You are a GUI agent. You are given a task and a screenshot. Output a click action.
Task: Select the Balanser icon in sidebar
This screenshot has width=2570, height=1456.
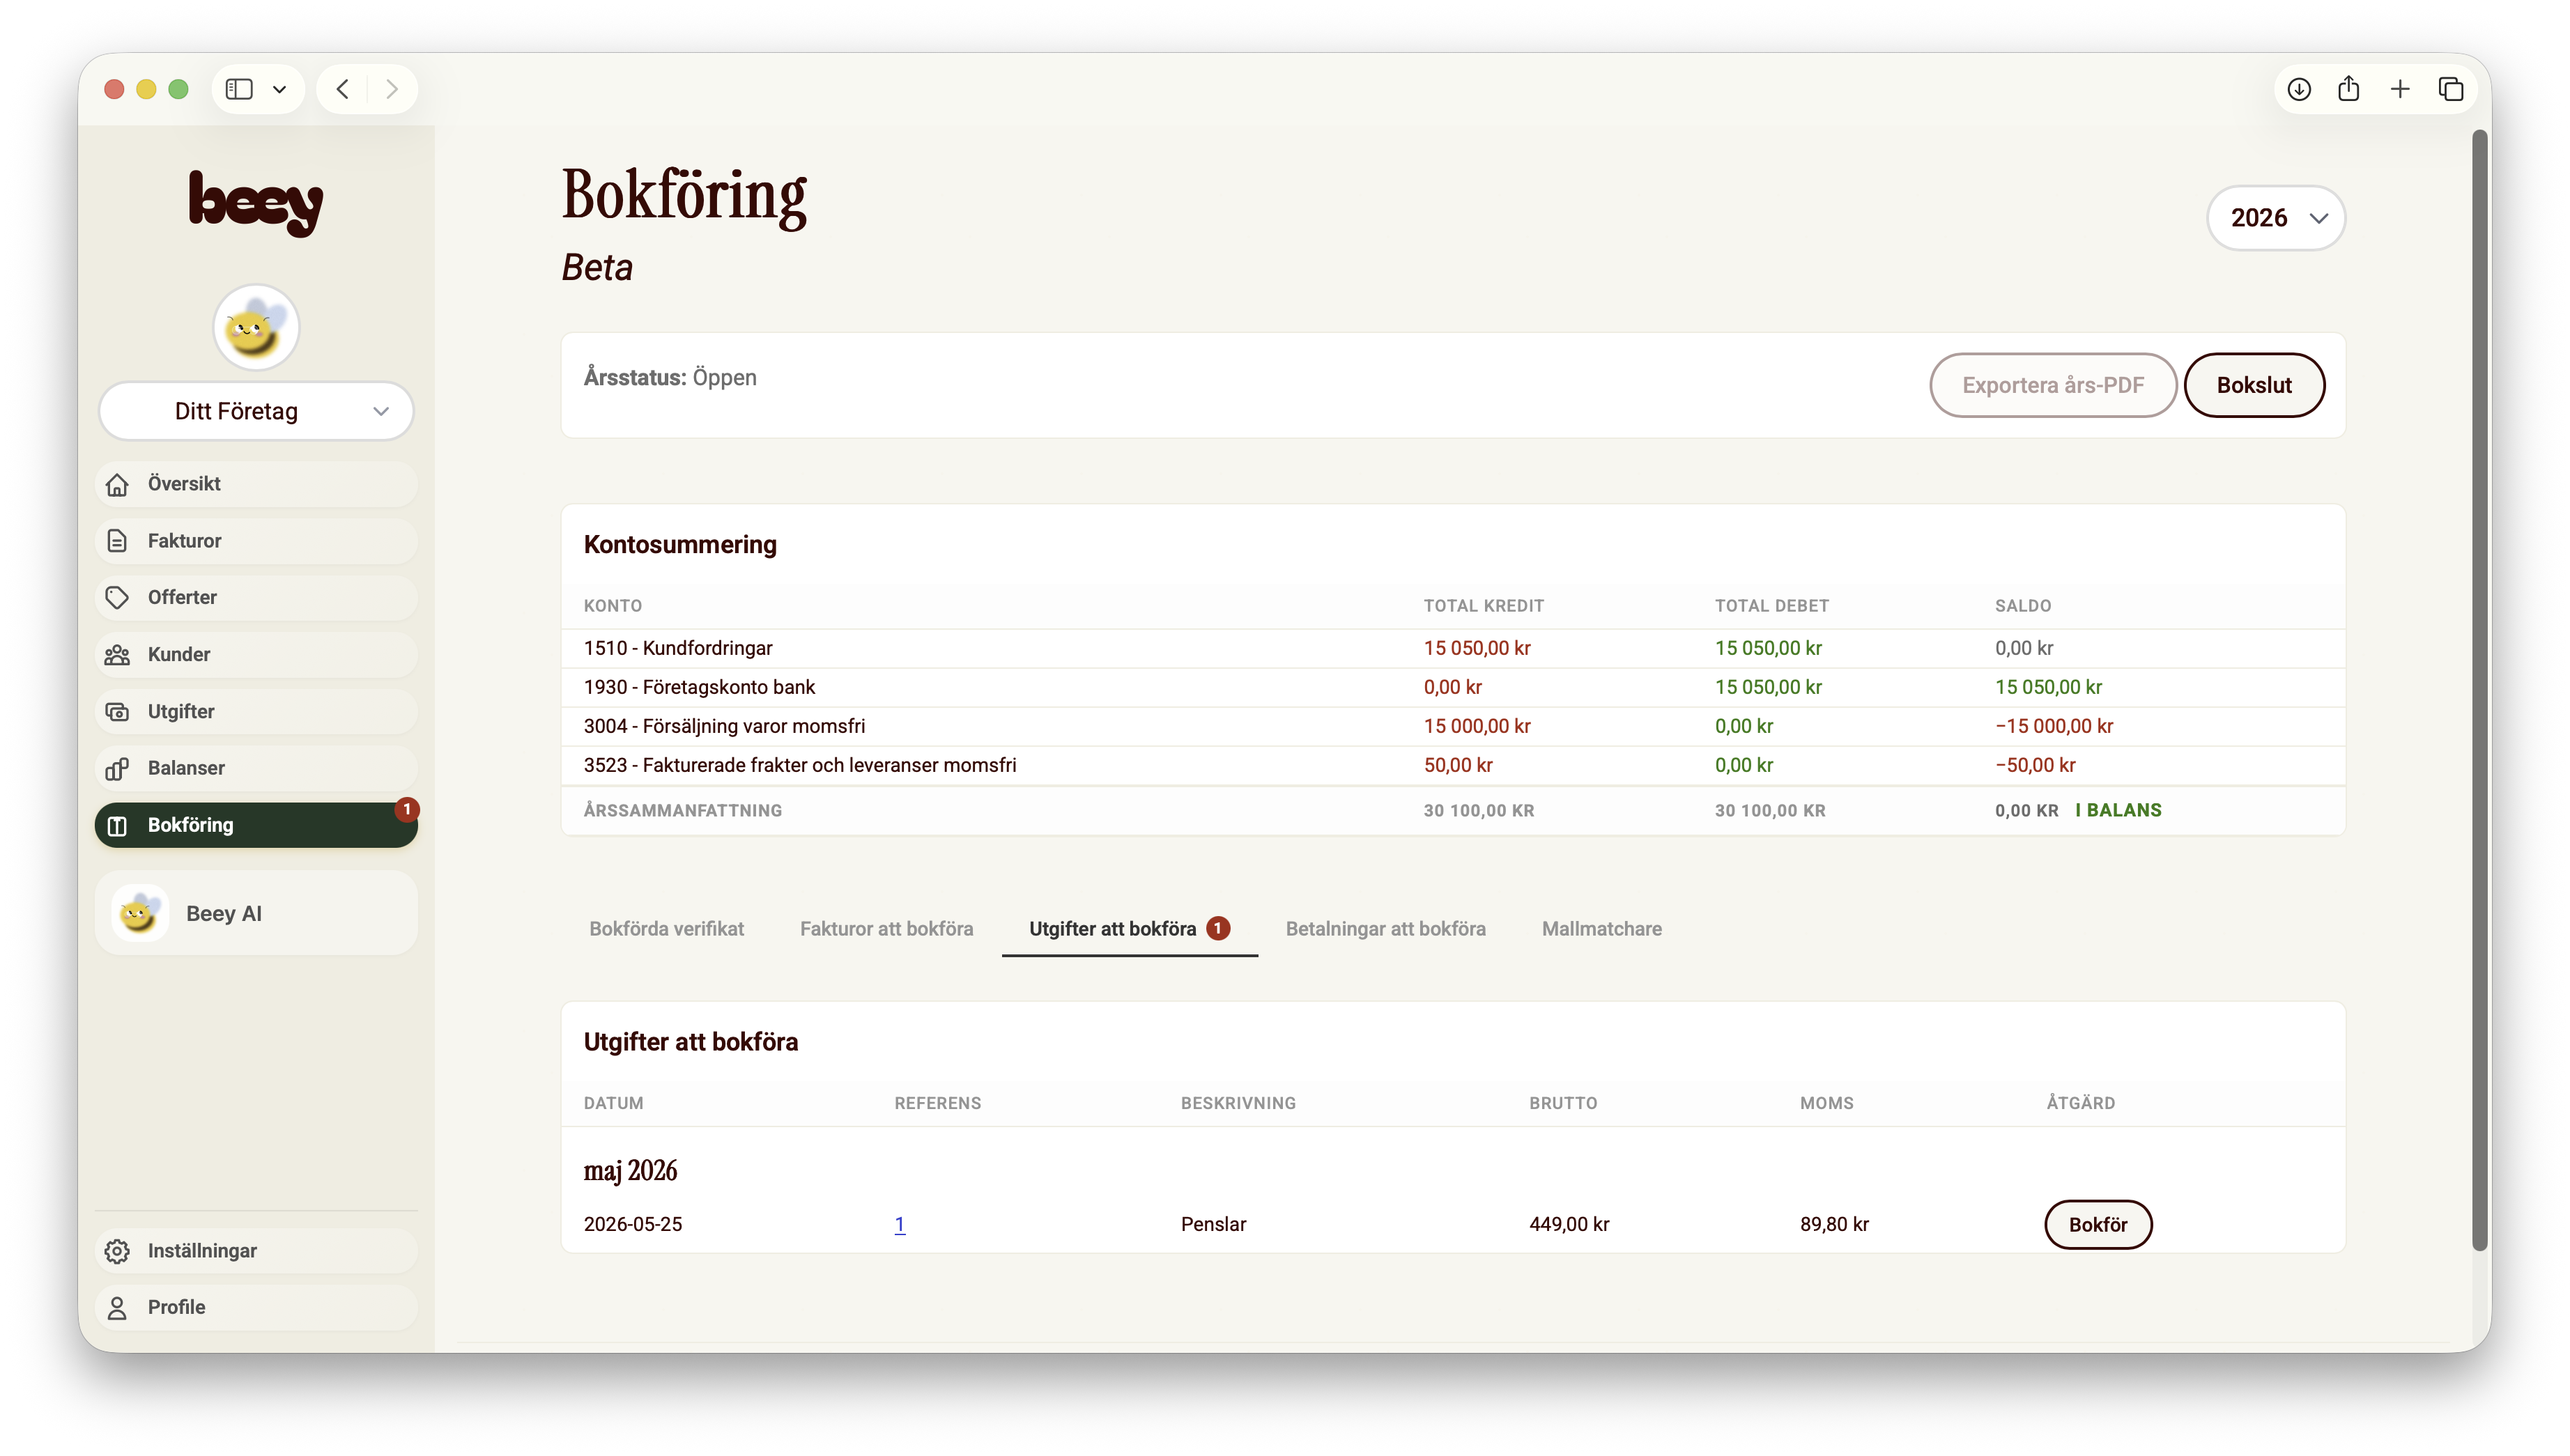pos(117,768)
